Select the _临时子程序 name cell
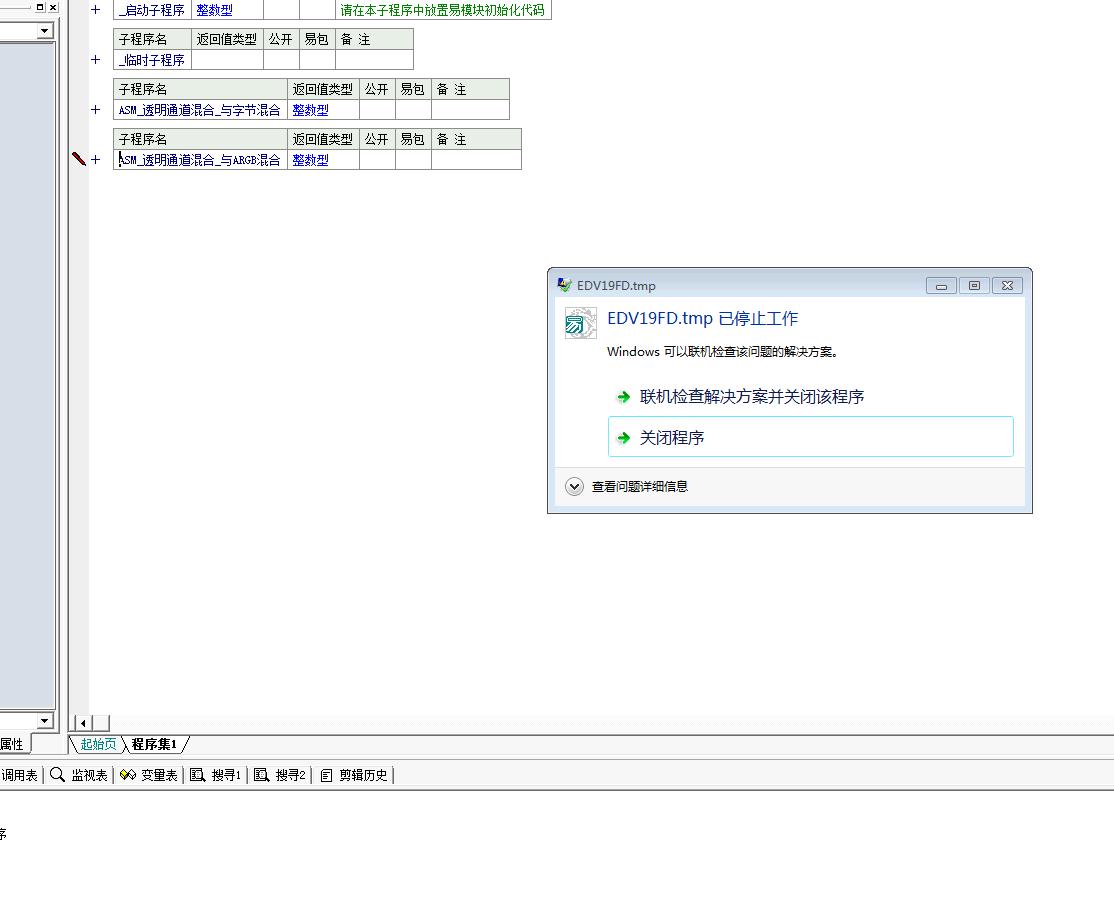This screenshot has width=1114, height=915. [152, 60]
